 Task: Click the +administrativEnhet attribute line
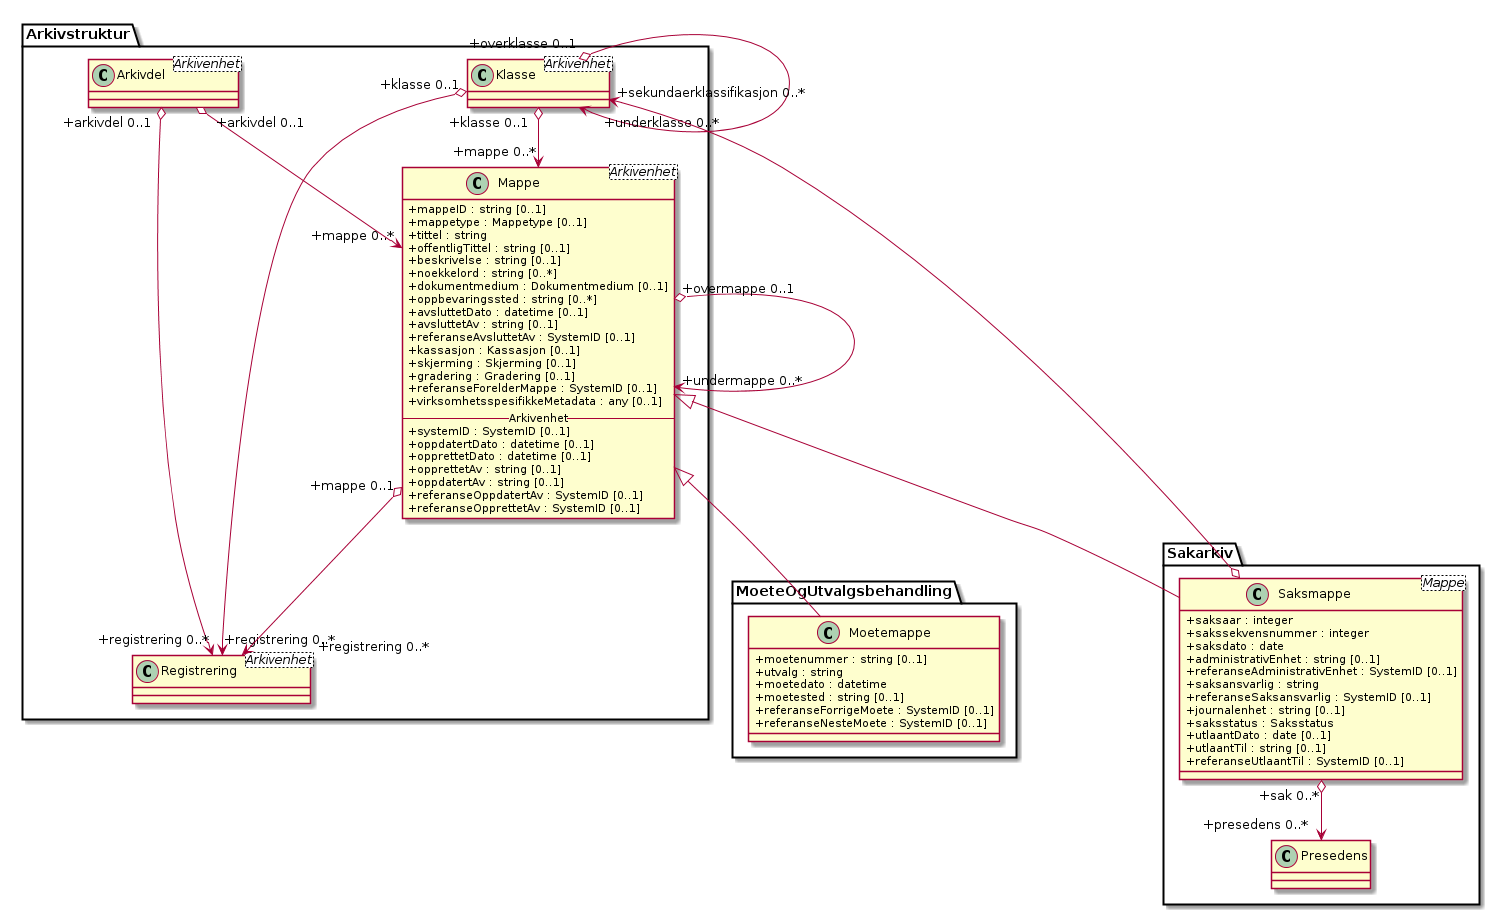[x=1283, y=660]
